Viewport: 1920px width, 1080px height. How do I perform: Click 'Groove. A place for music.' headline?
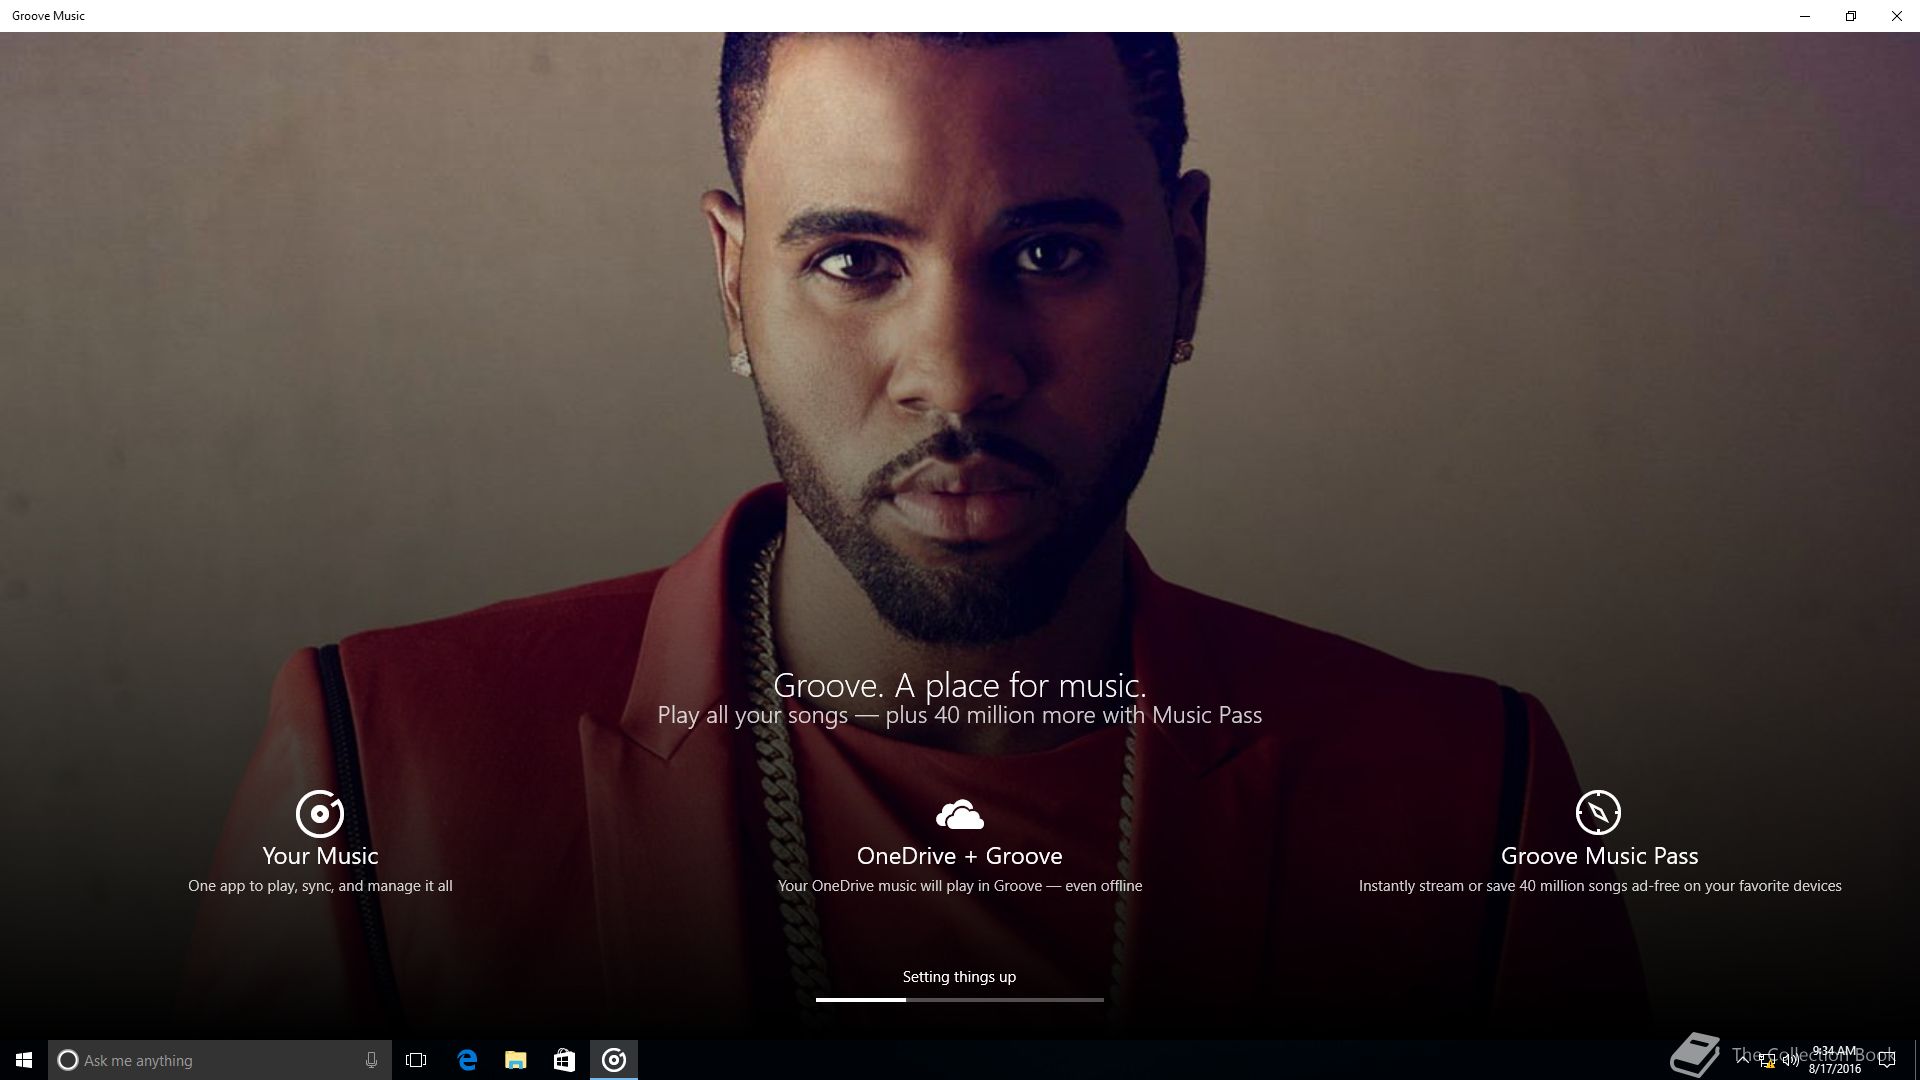[x=960, y=685]
